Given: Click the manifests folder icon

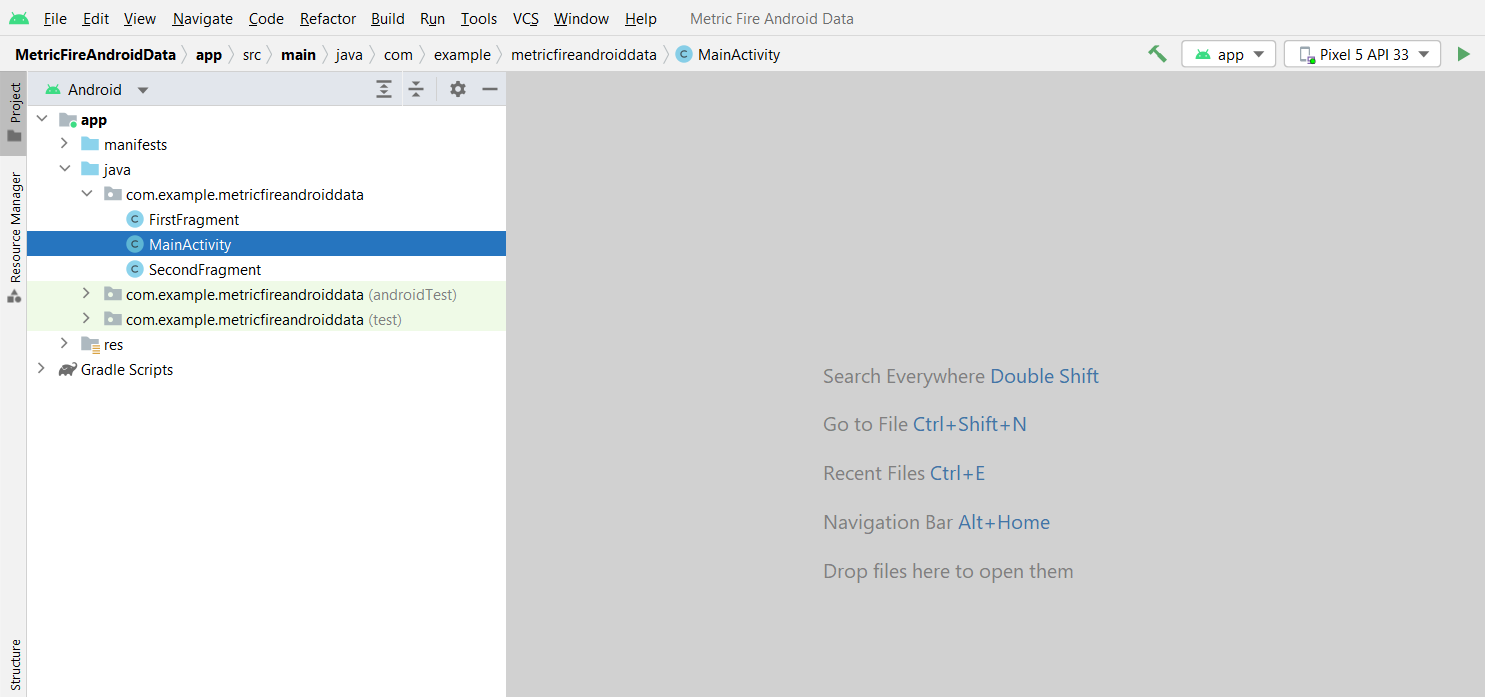Looking at the screenshot, I should pos(90,144).
